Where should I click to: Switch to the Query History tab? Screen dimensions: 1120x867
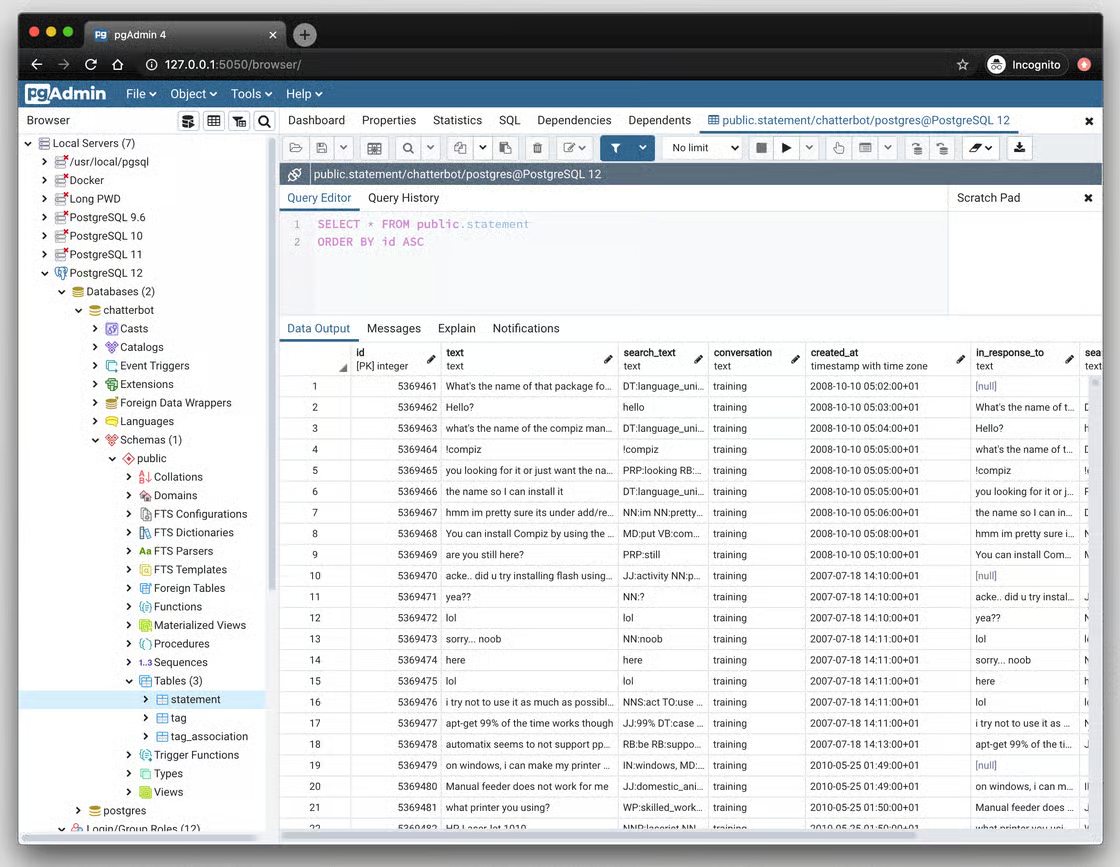[x=404, y=198]
